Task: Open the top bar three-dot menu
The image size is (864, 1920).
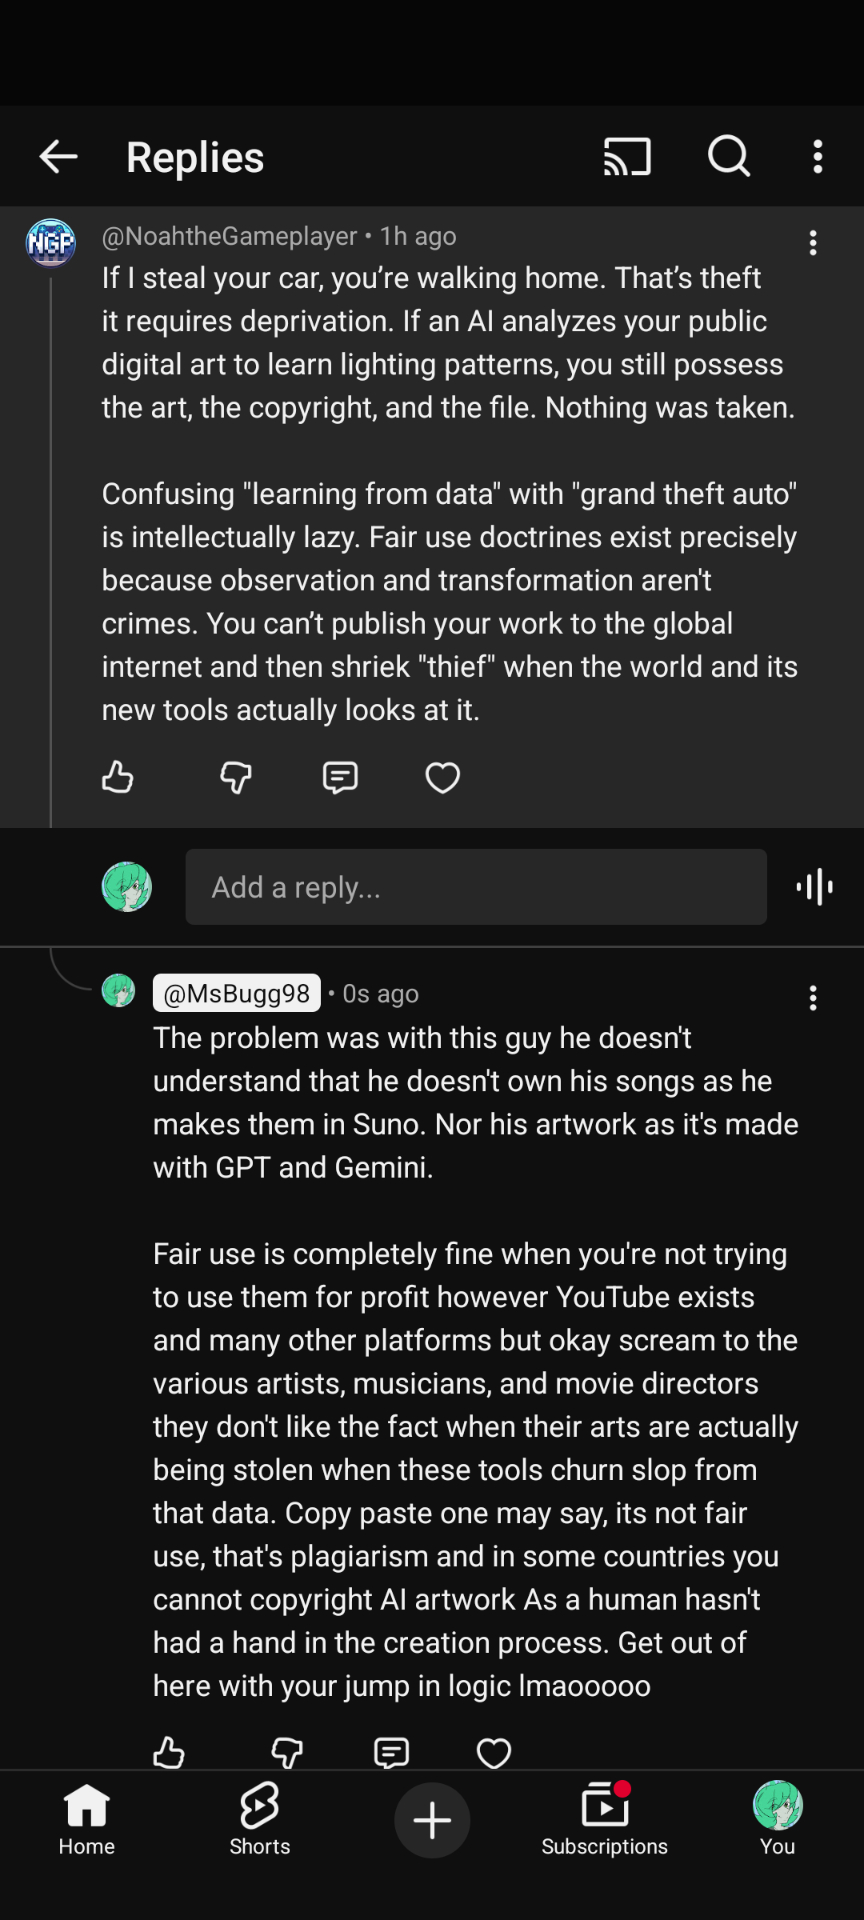Action: [x=818, y=157]
